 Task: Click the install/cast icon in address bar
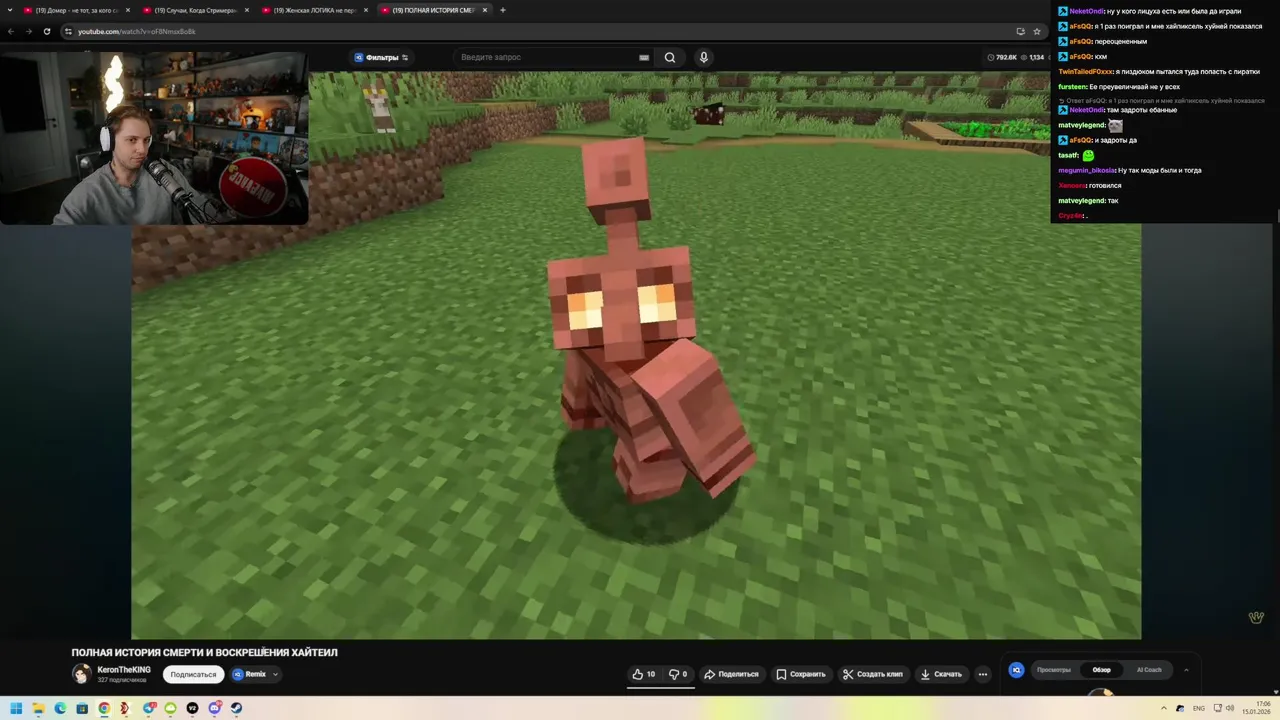pos(1020,31)
